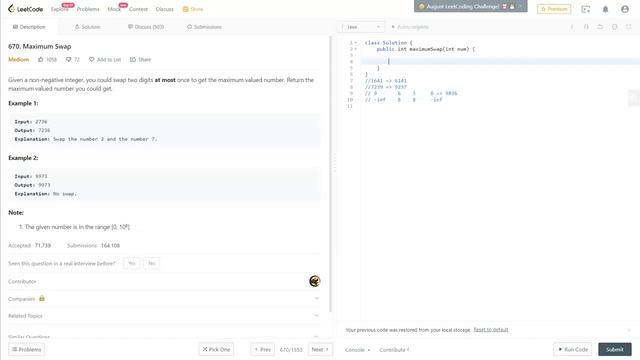Open the LeetCode home logo
Screen dimensions: 640x360
pos(25,9)
